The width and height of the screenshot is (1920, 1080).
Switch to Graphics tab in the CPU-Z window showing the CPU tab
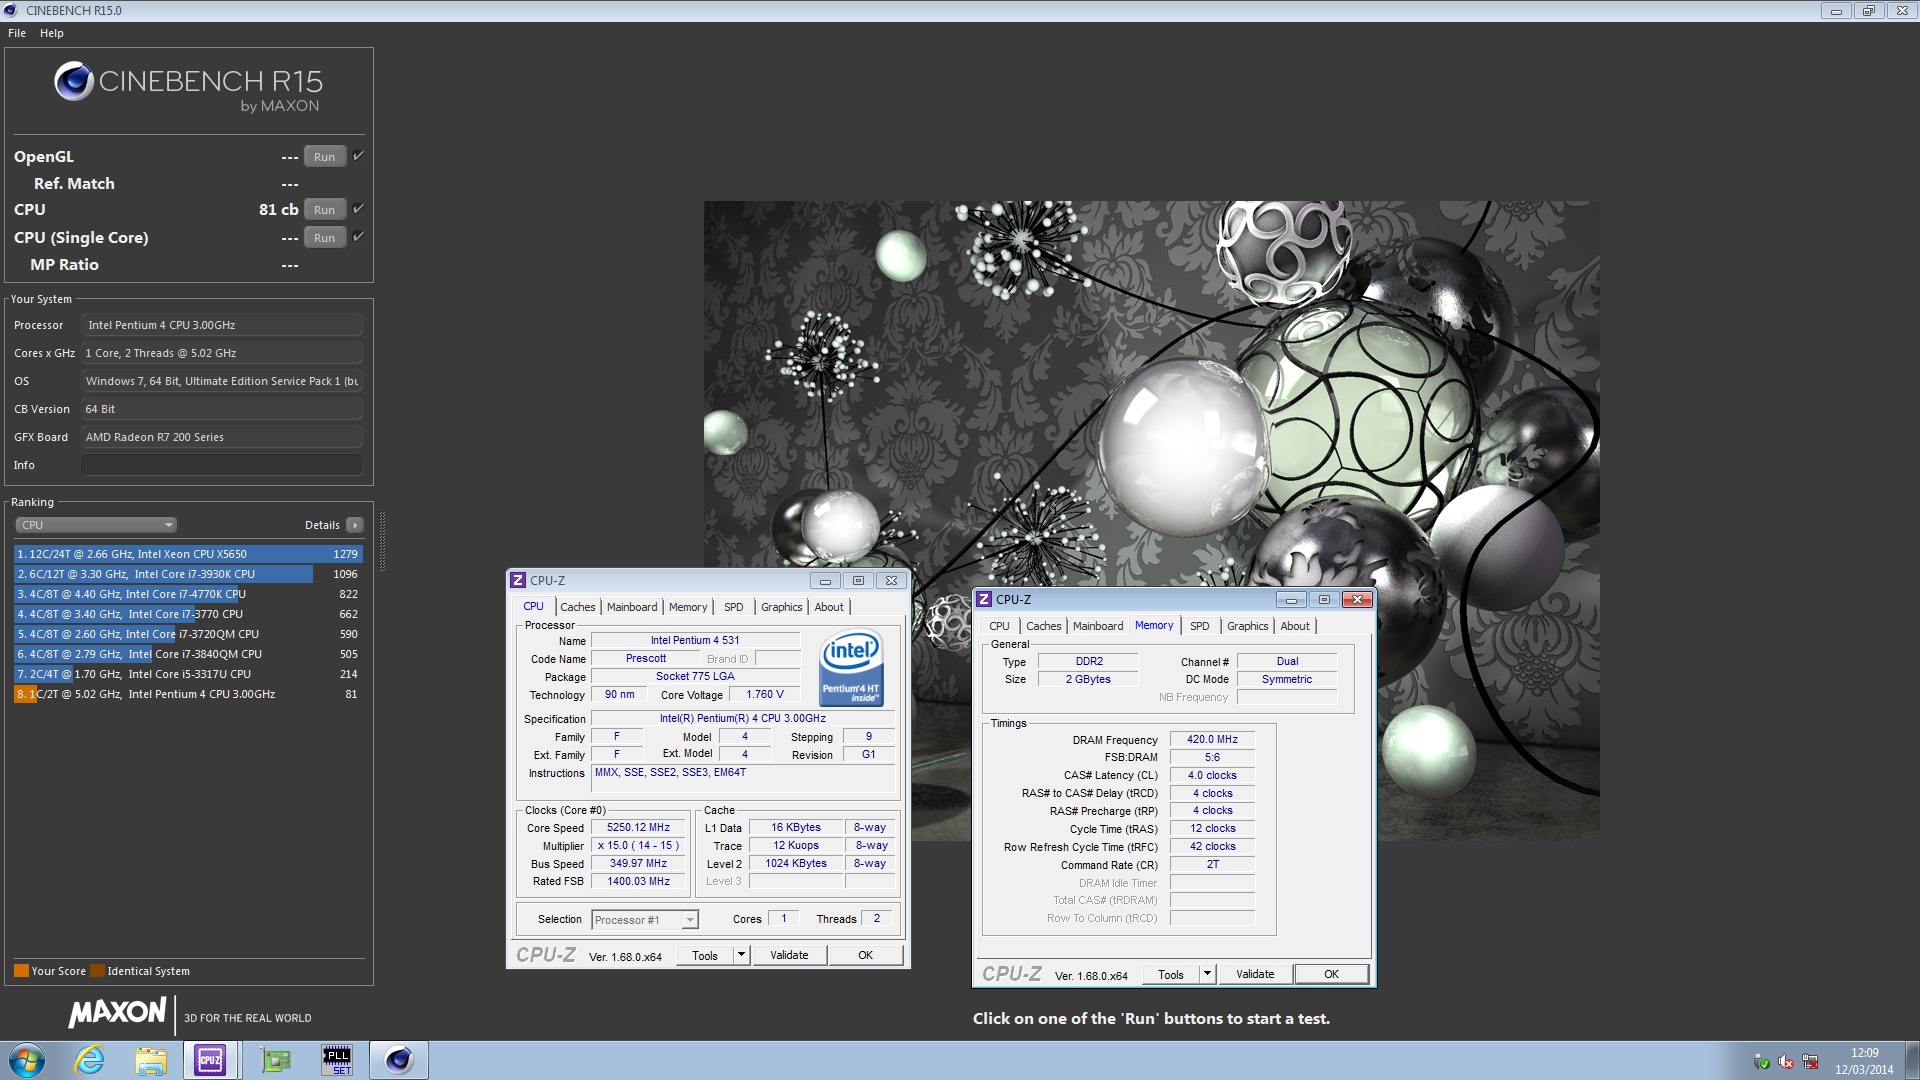coord(781,607)
